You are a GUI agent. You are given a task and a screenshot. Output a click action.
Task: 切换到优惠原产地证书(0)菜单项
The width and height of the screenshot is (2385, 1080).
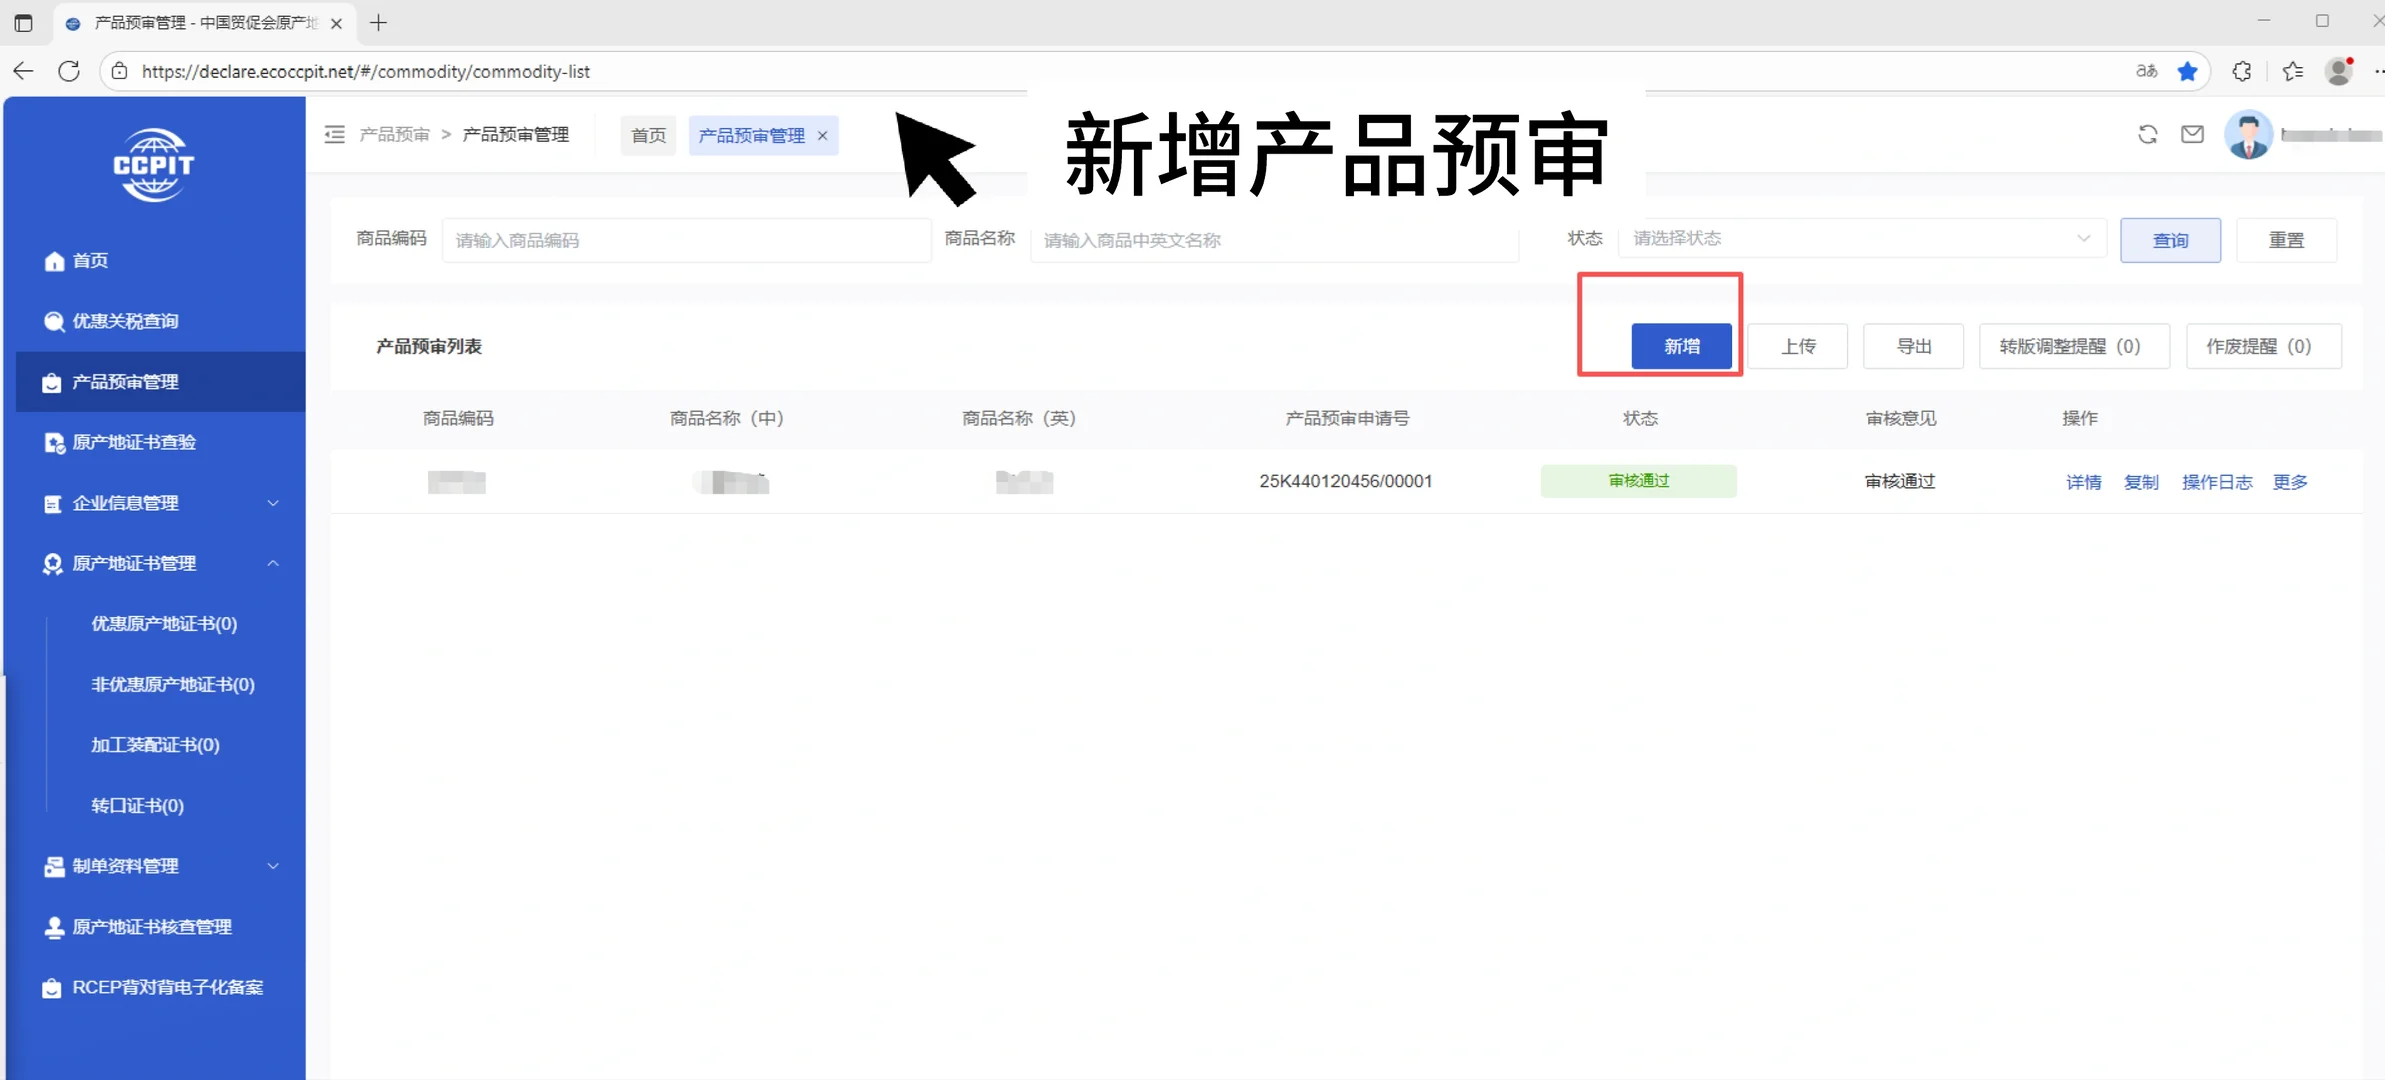(x=162, y=623)
